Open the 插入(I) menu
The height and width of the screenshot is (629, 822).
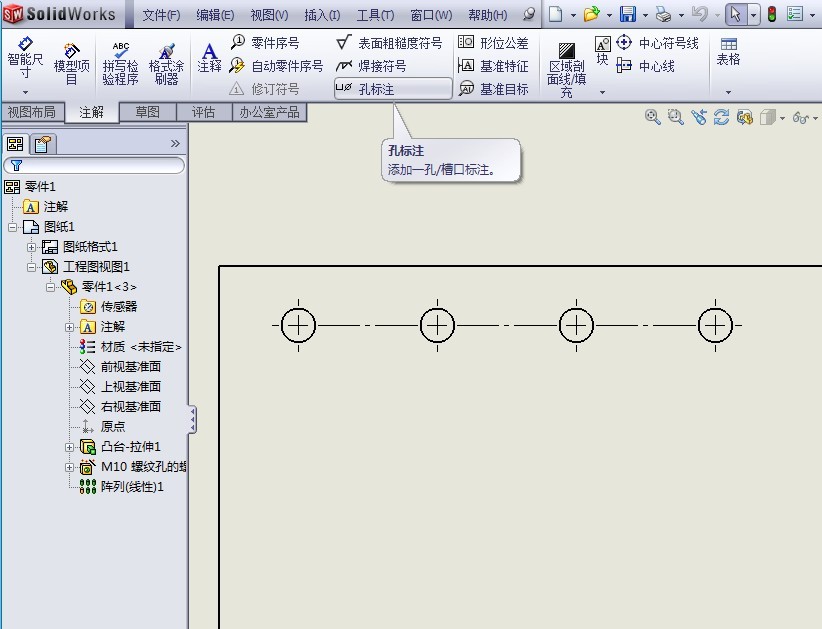[322, 15]
